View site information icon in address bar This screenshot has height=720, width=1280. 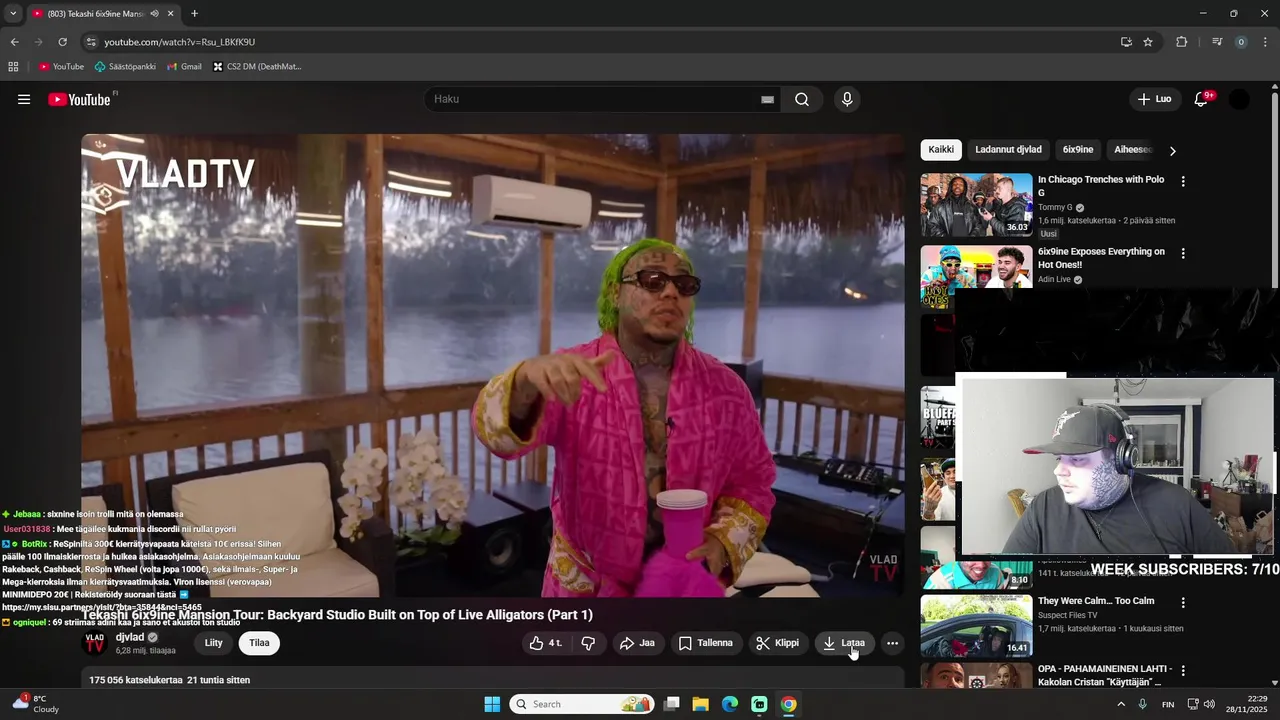(x=91, y=42)
